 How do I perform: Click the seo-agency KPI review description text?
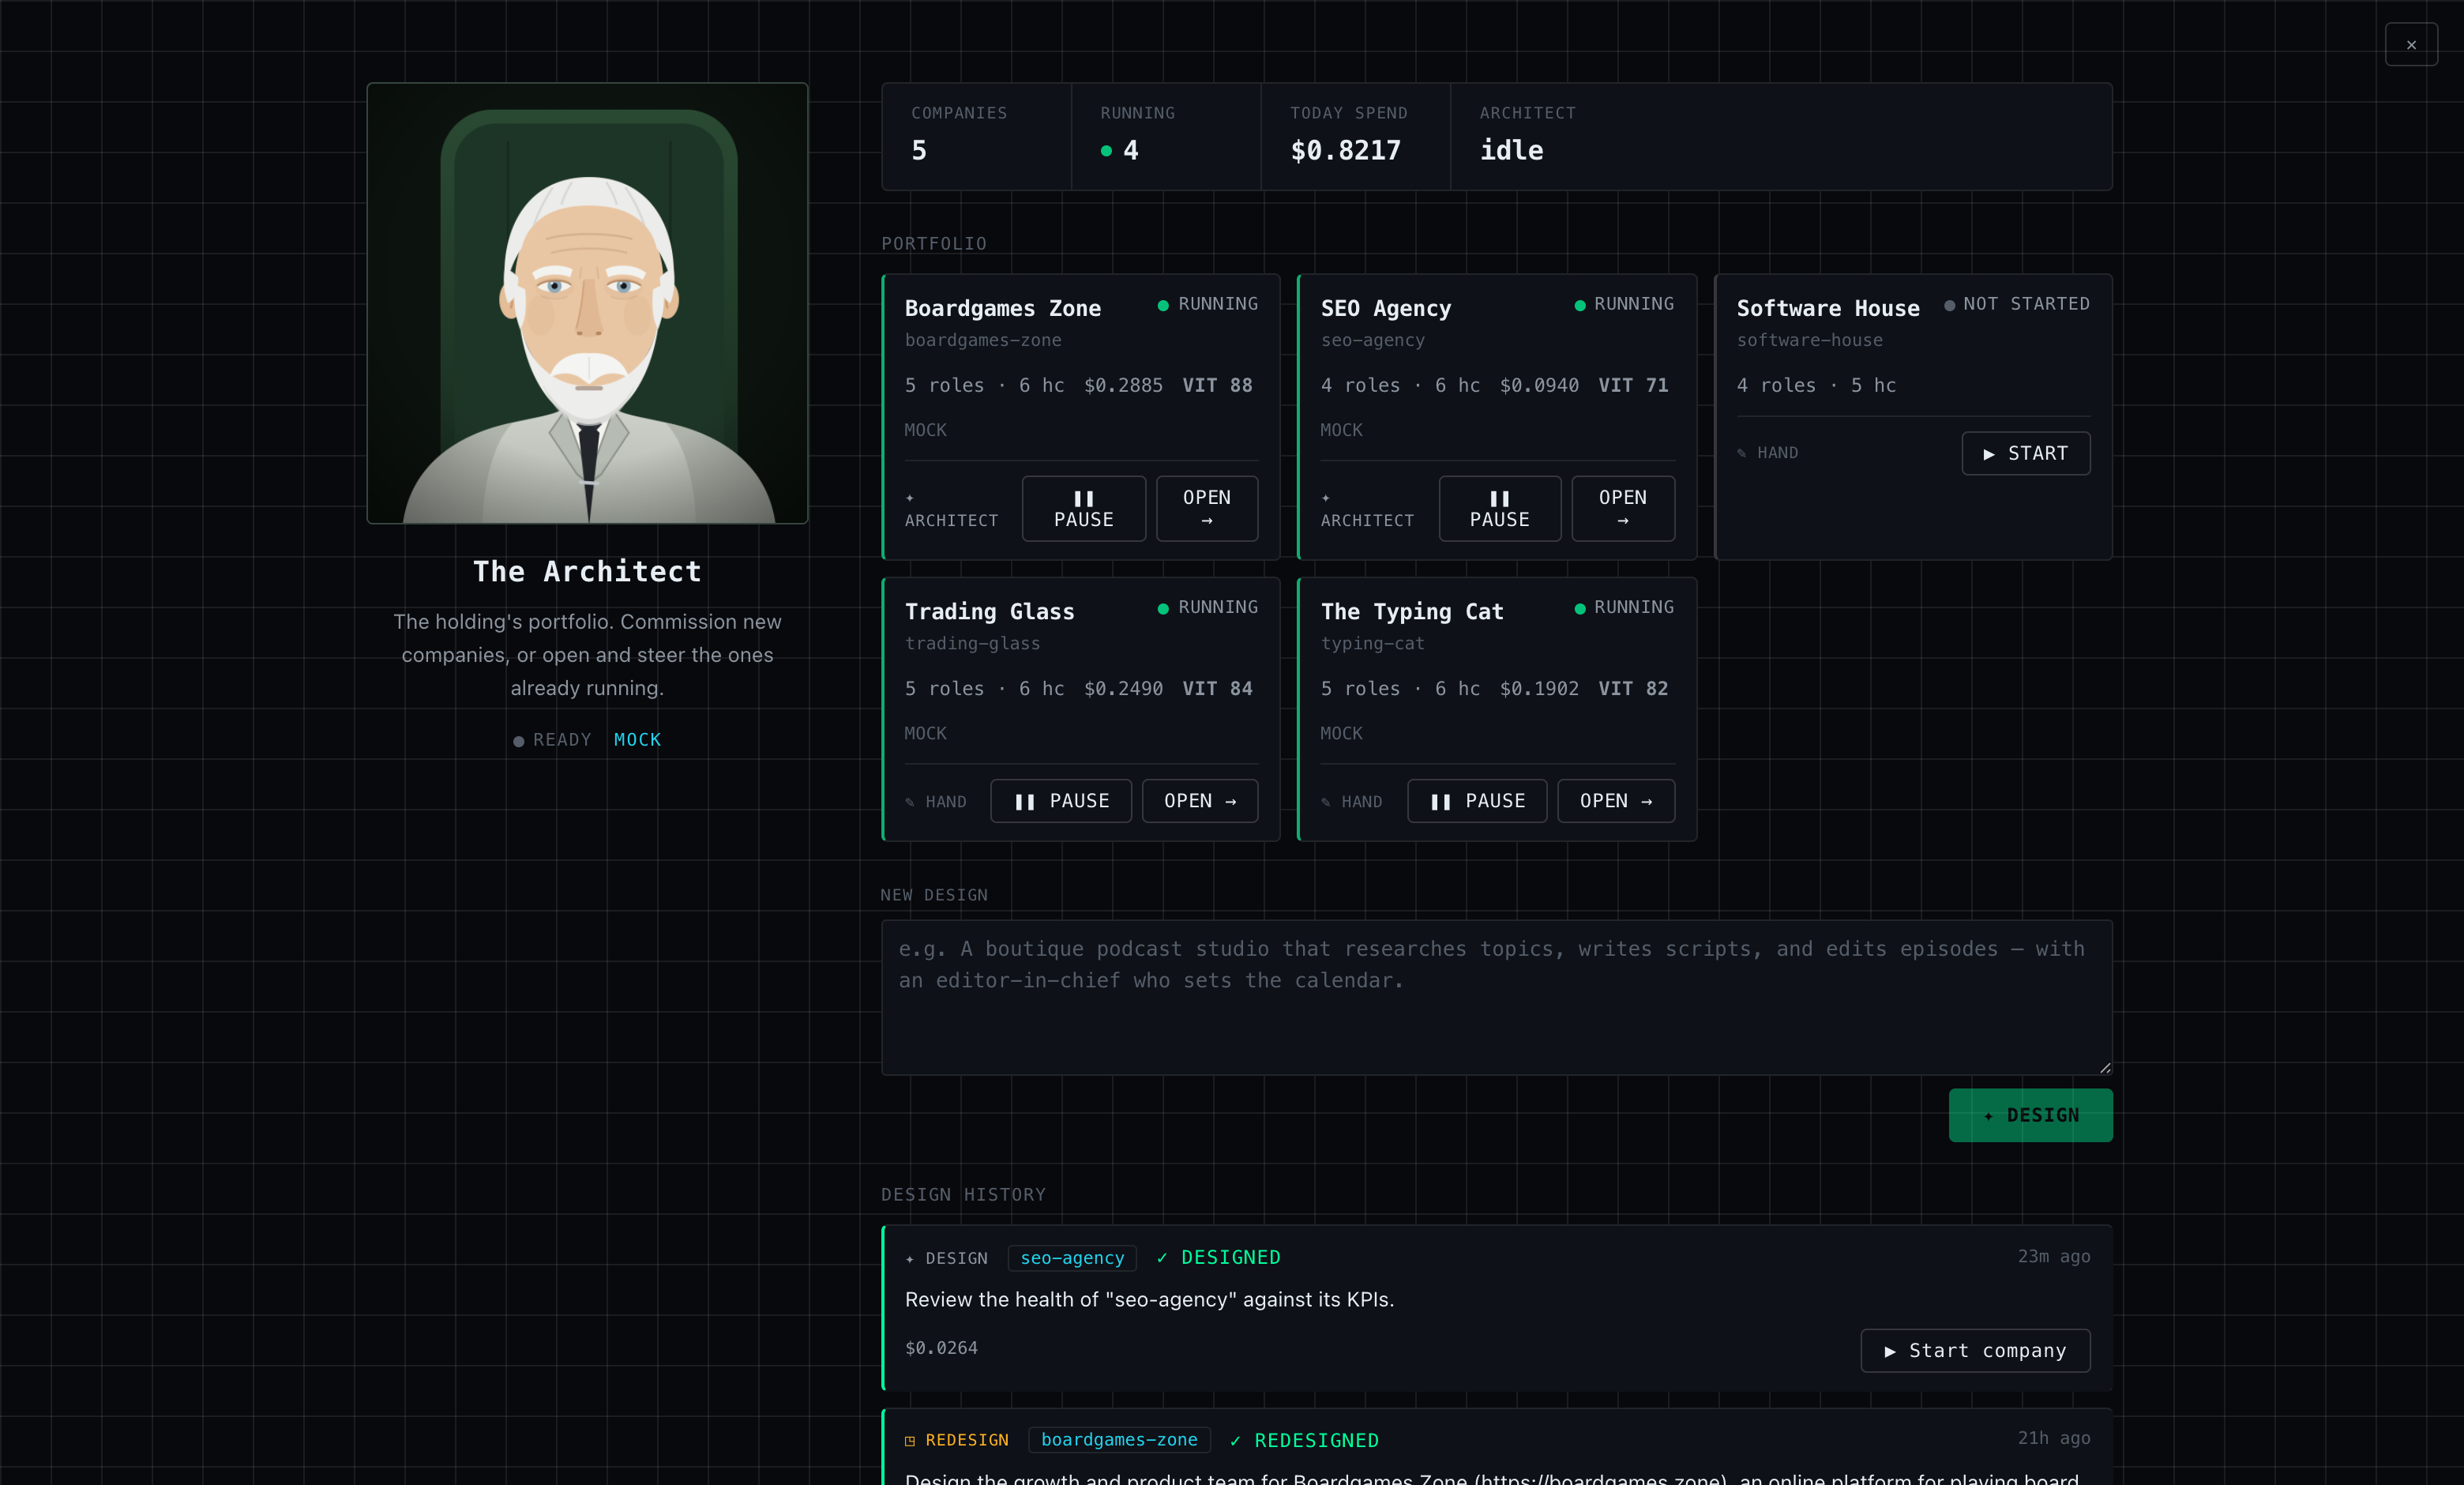(1149, 1299)
